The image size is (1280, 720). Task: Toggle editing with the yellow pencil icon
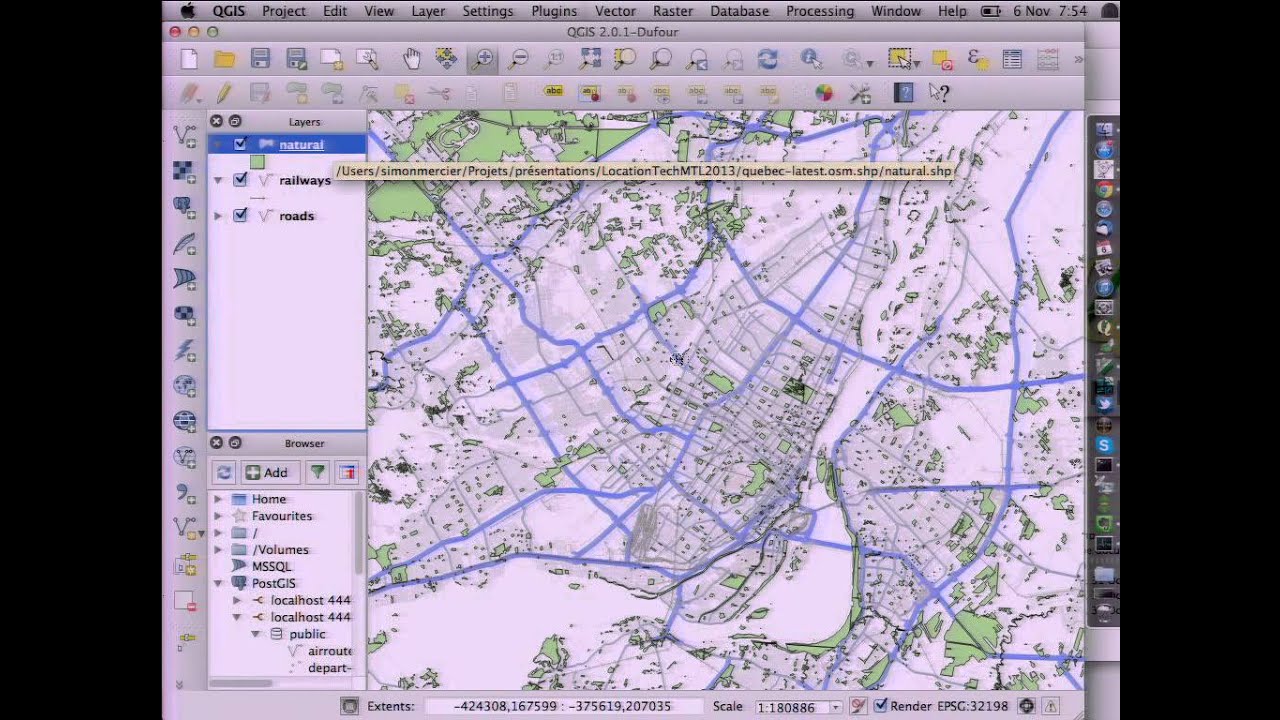point(223,93)
